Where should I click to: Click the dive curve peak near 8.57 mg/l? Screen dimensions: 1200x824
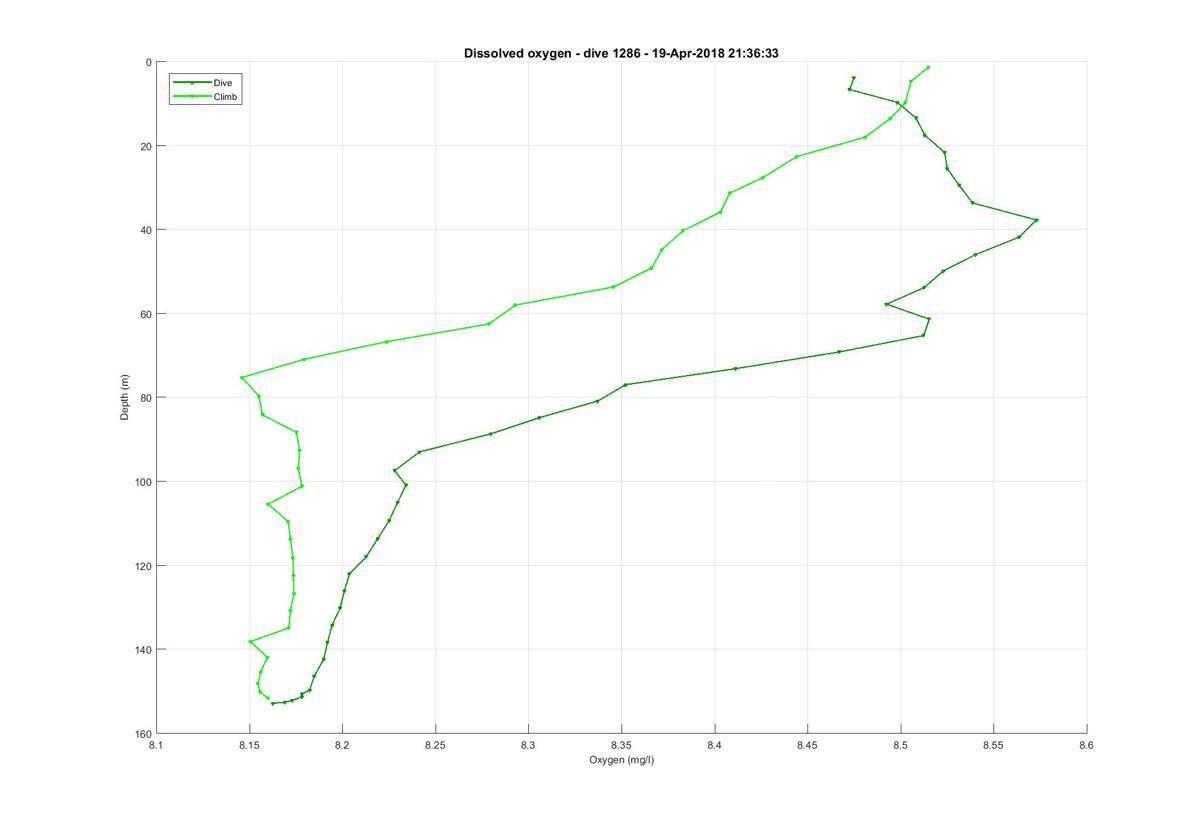coord(1037,220)
